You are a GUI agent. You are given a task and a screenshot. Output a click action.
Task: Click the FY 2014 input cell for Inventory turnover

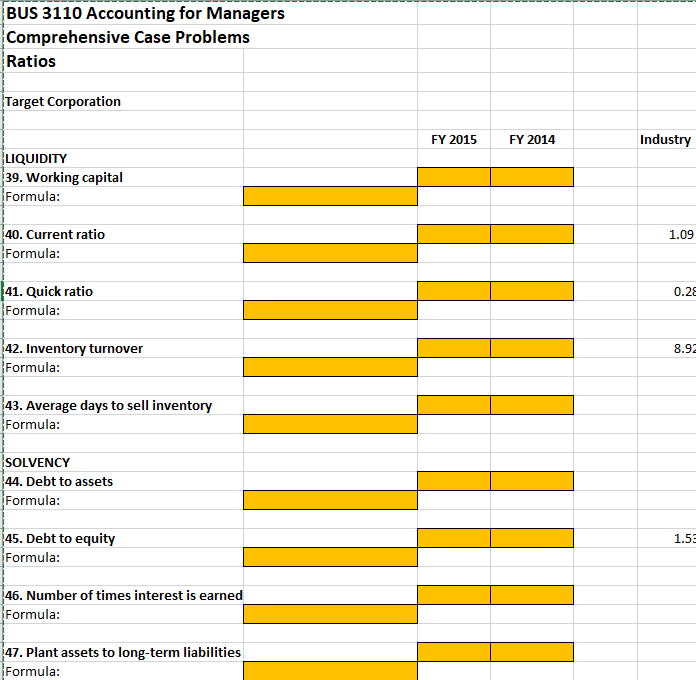532,348
